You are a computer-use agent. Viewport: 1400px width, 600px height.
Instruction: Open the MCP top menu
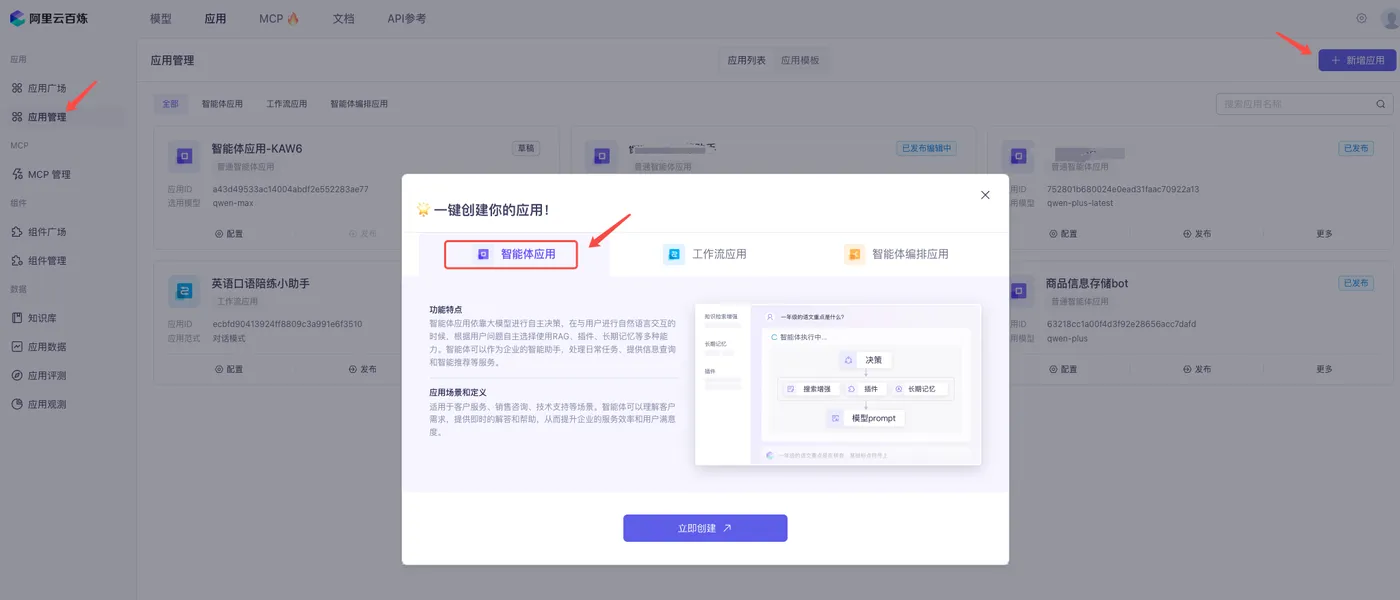(x=279, y=18)
